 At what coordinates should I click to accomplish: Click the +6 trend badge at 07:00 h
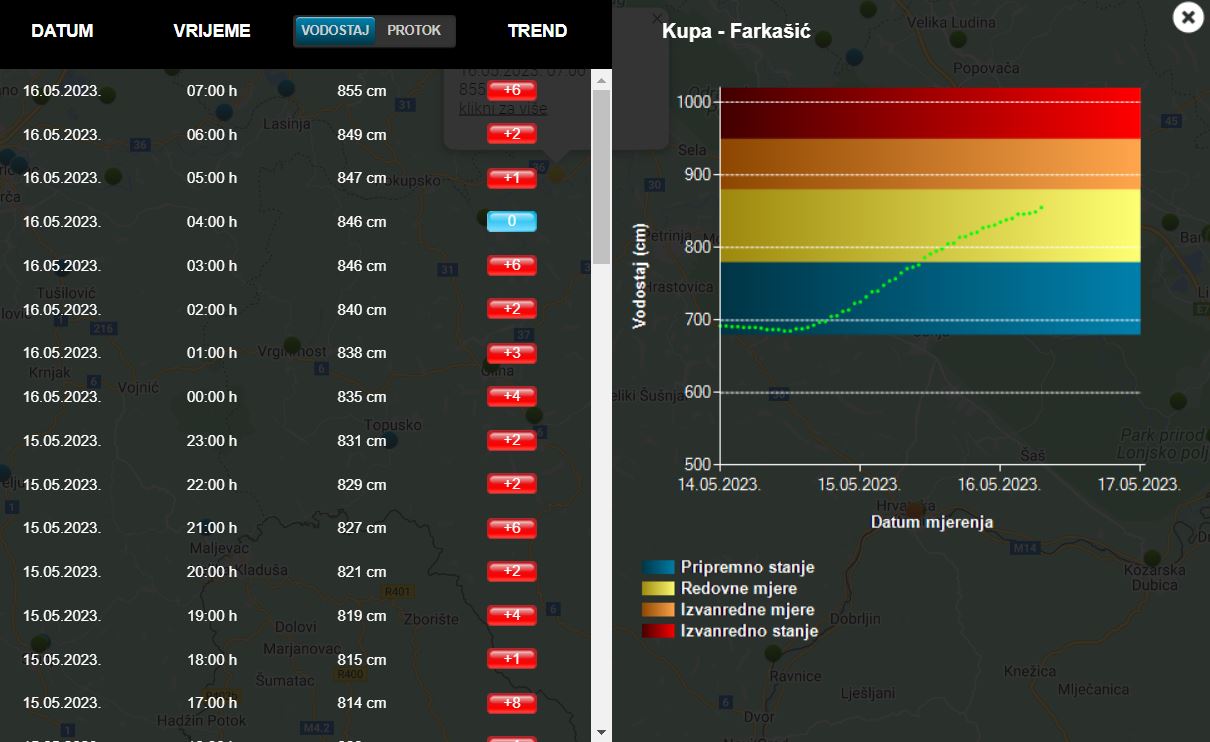512,91
